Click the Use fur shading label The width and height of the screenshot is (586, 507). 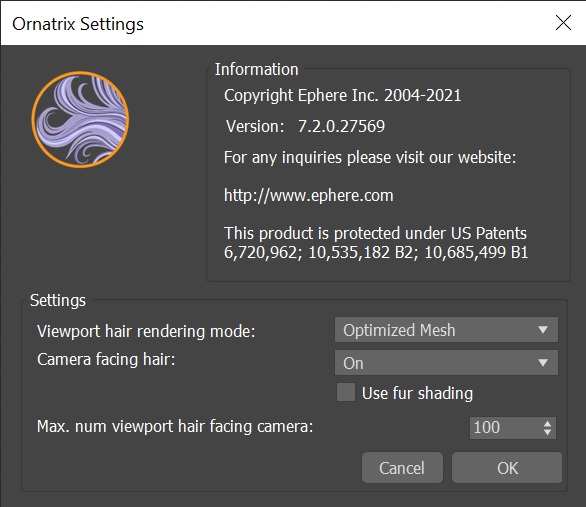point(417,393)
